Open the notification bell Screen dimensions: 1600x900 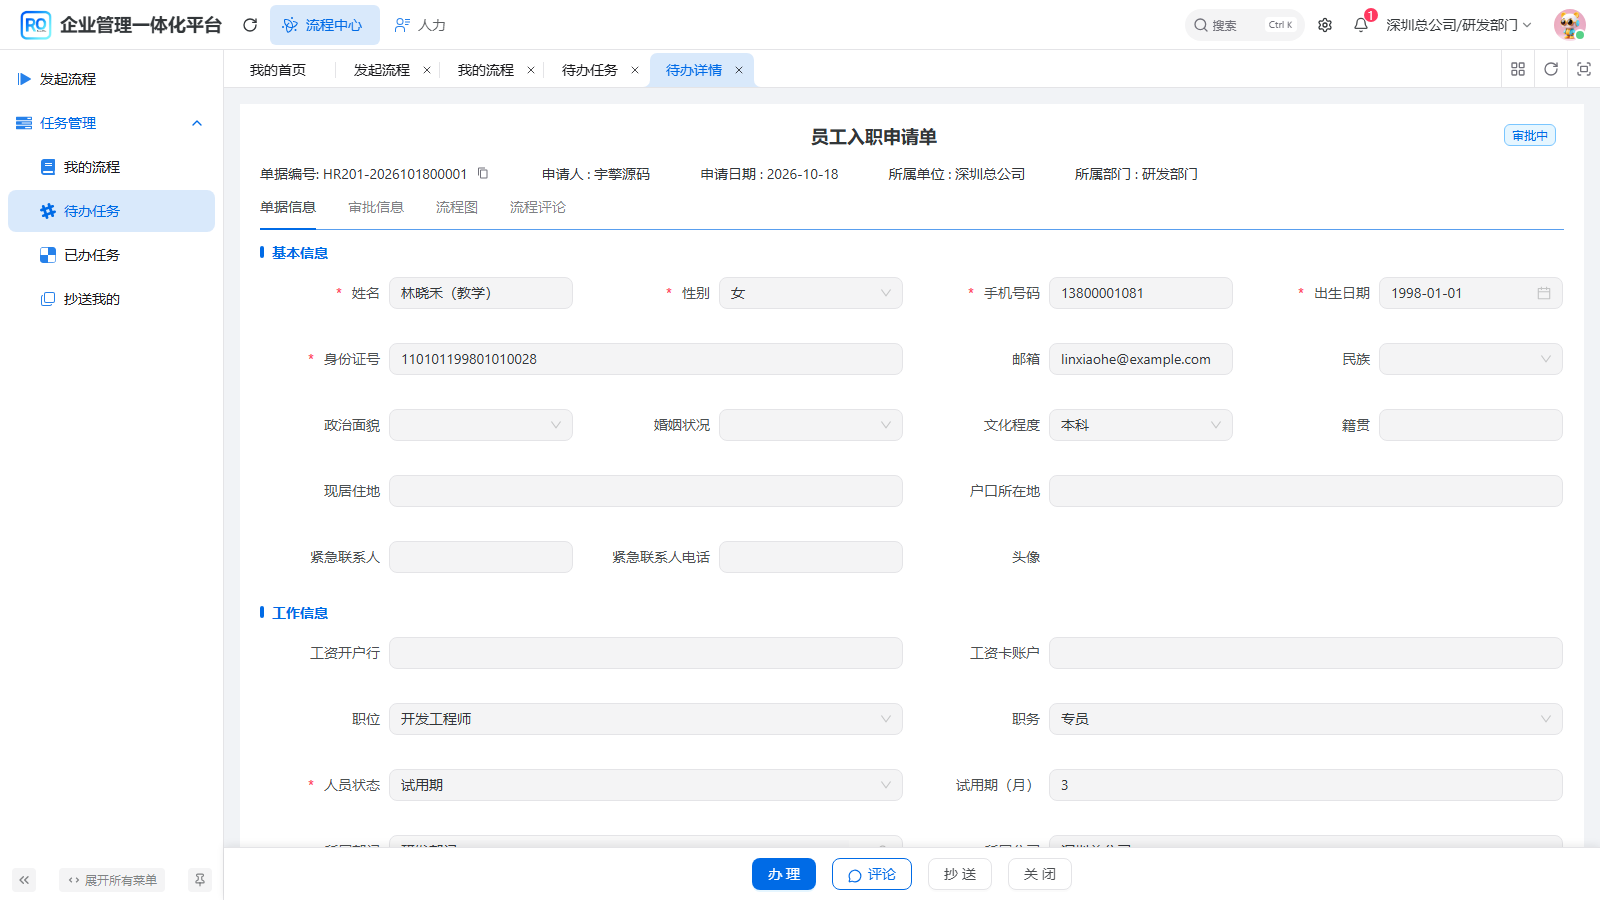point(1361,25)
